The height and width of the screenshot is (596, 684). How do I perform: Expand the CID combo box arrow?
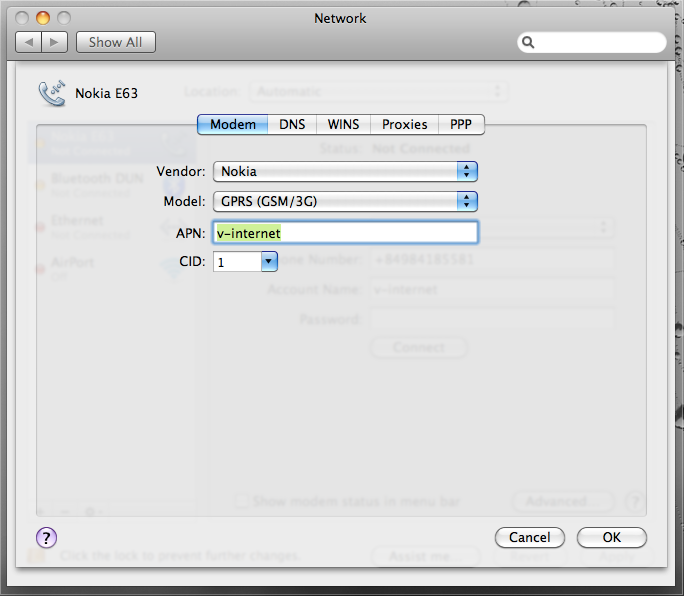(269, 261)
